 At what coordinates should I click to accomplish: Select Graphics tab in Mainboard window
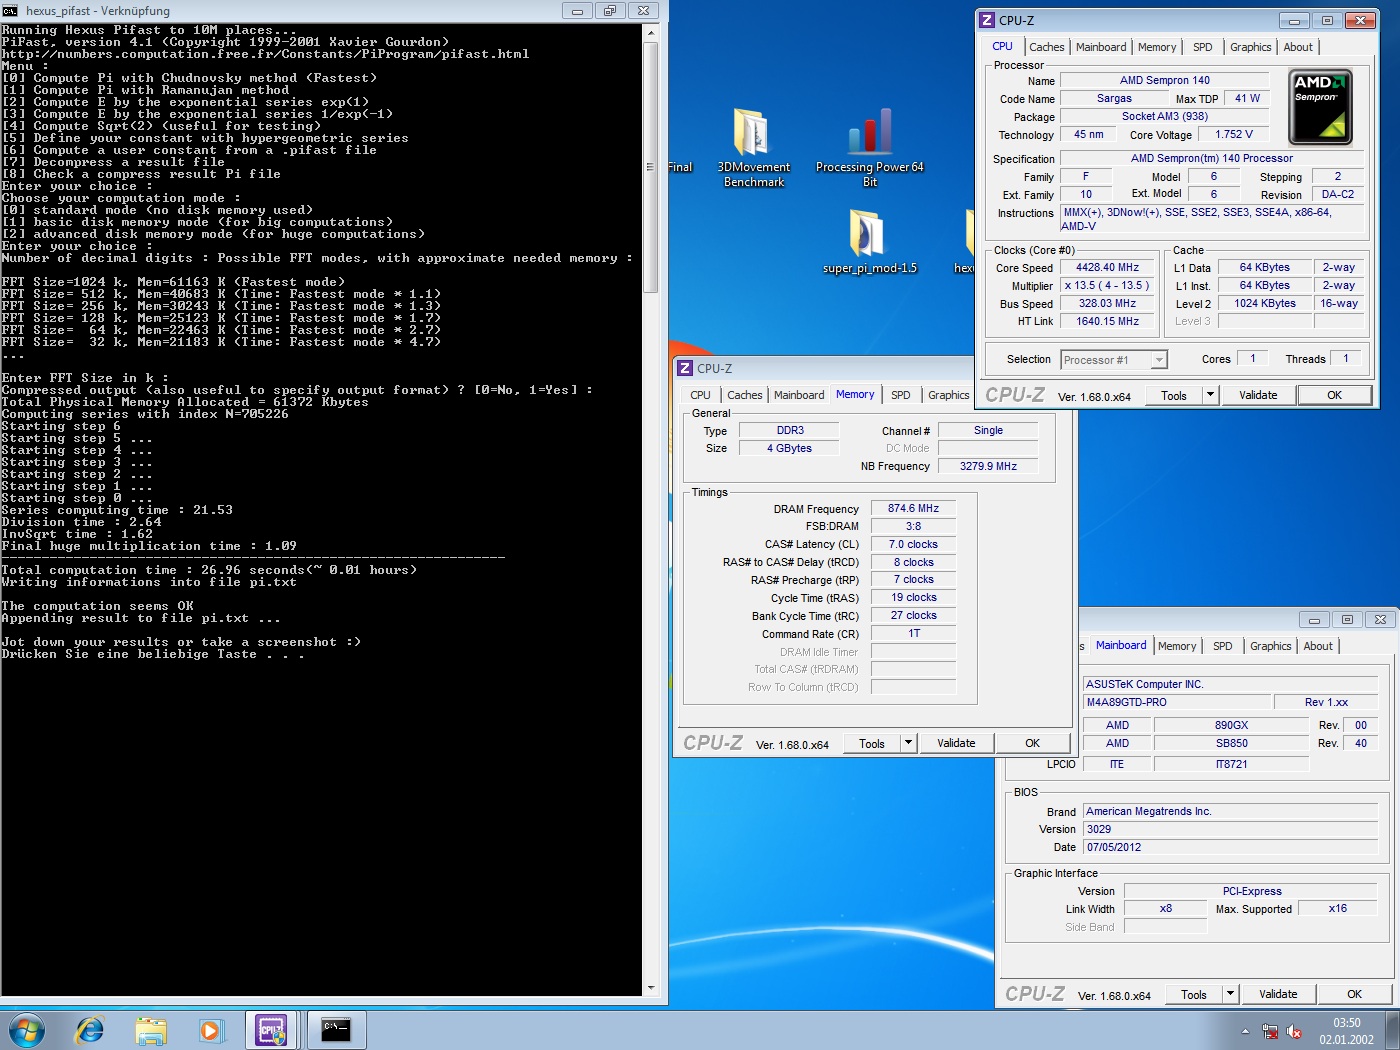[1270, 646]
